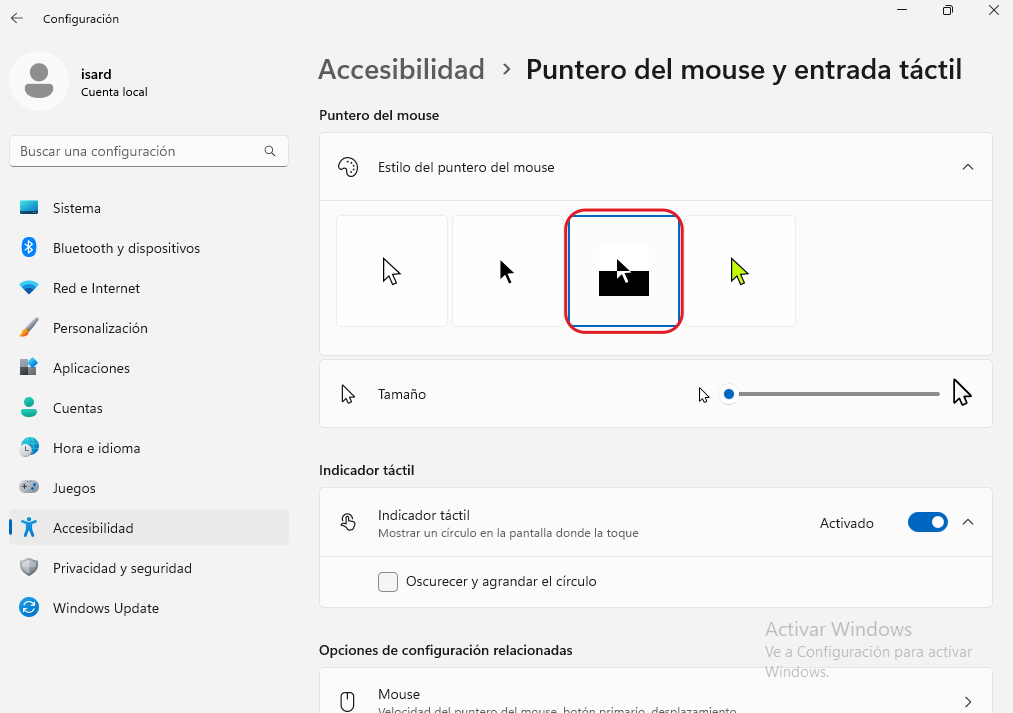Focus the Buscar una configuración field
This screenshot has height=713, width=1013.
click(140, 151)
